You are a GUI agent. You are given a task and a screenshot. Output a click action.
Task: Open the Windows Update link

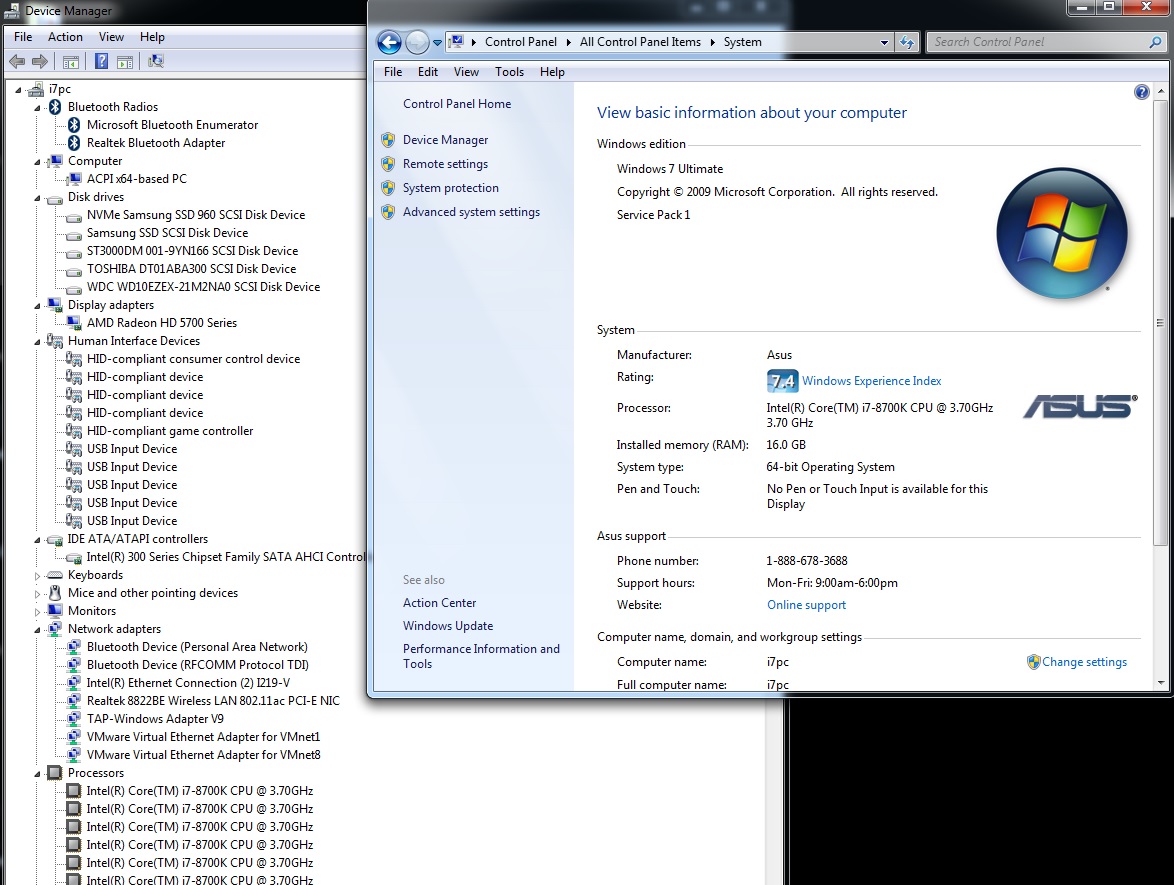point(448,626)
